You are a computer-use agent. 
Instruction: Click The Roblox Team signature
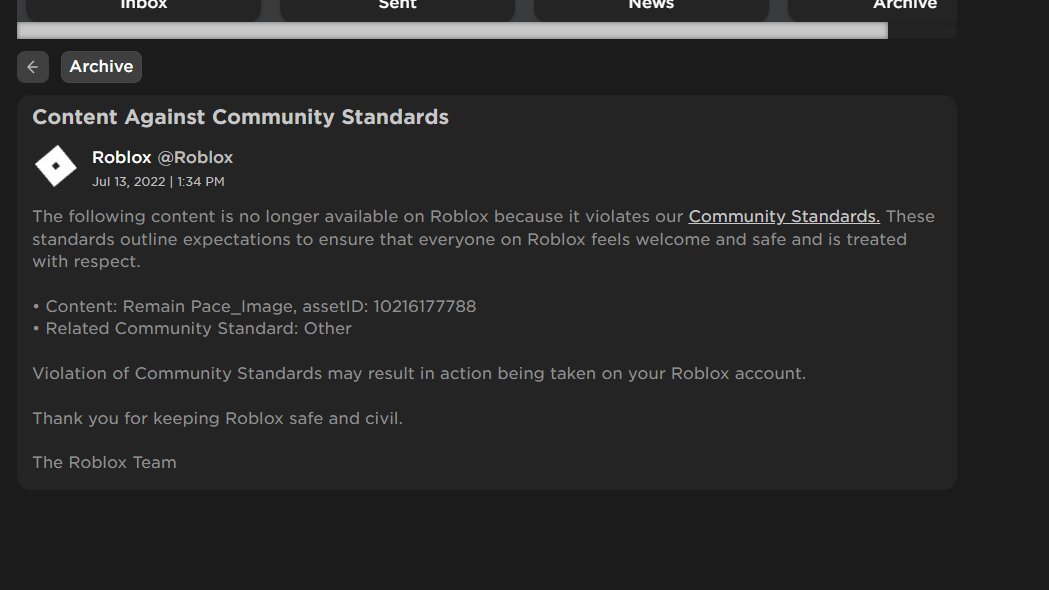[104, 462]
